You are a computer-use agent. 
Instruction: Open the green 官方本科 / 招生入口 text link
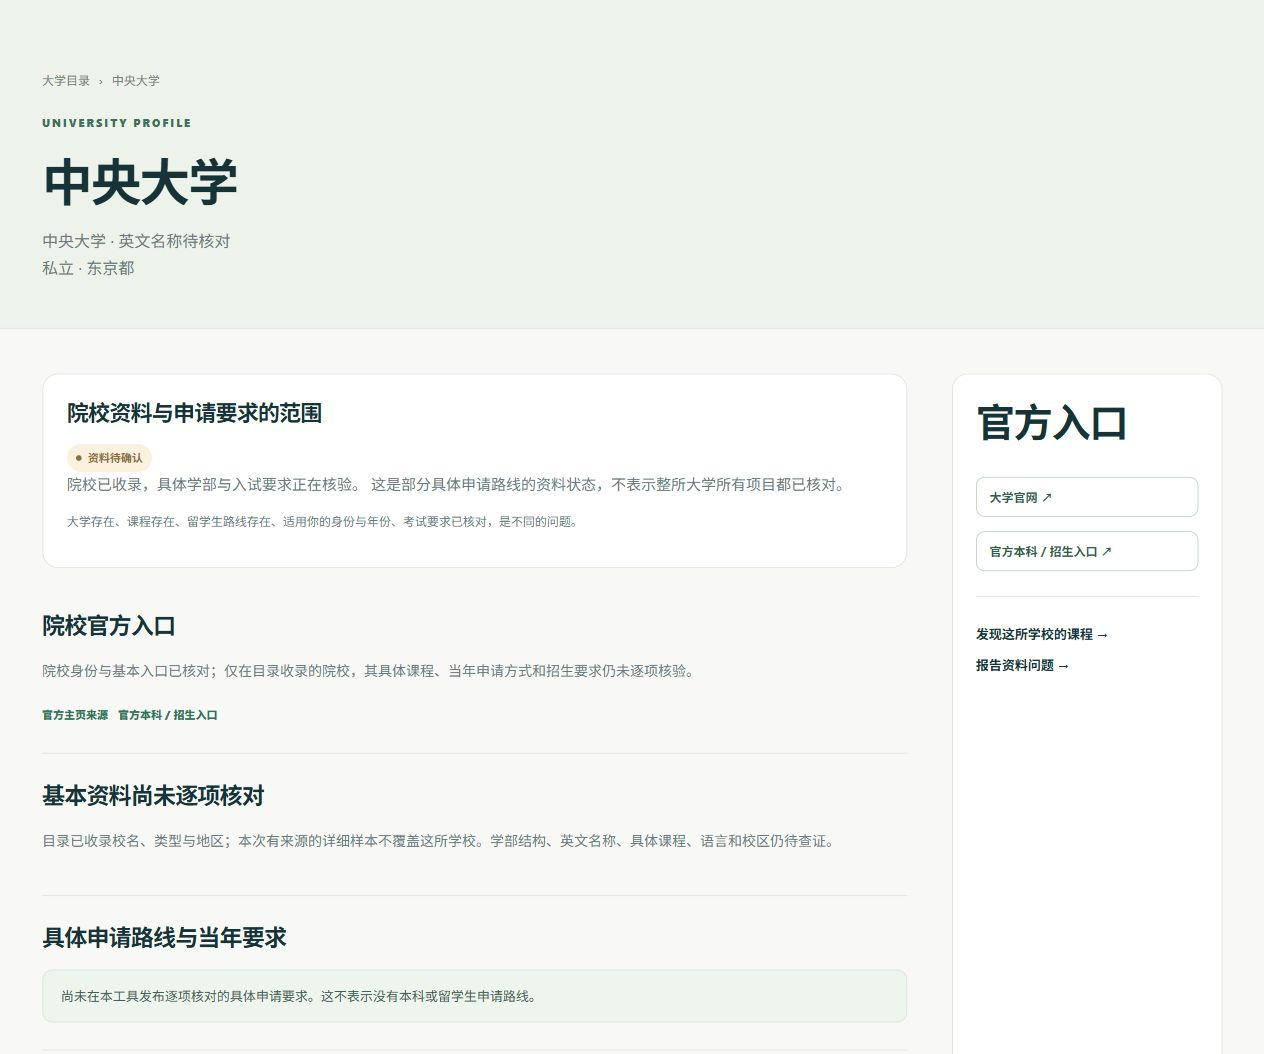[x=168, y=715]
